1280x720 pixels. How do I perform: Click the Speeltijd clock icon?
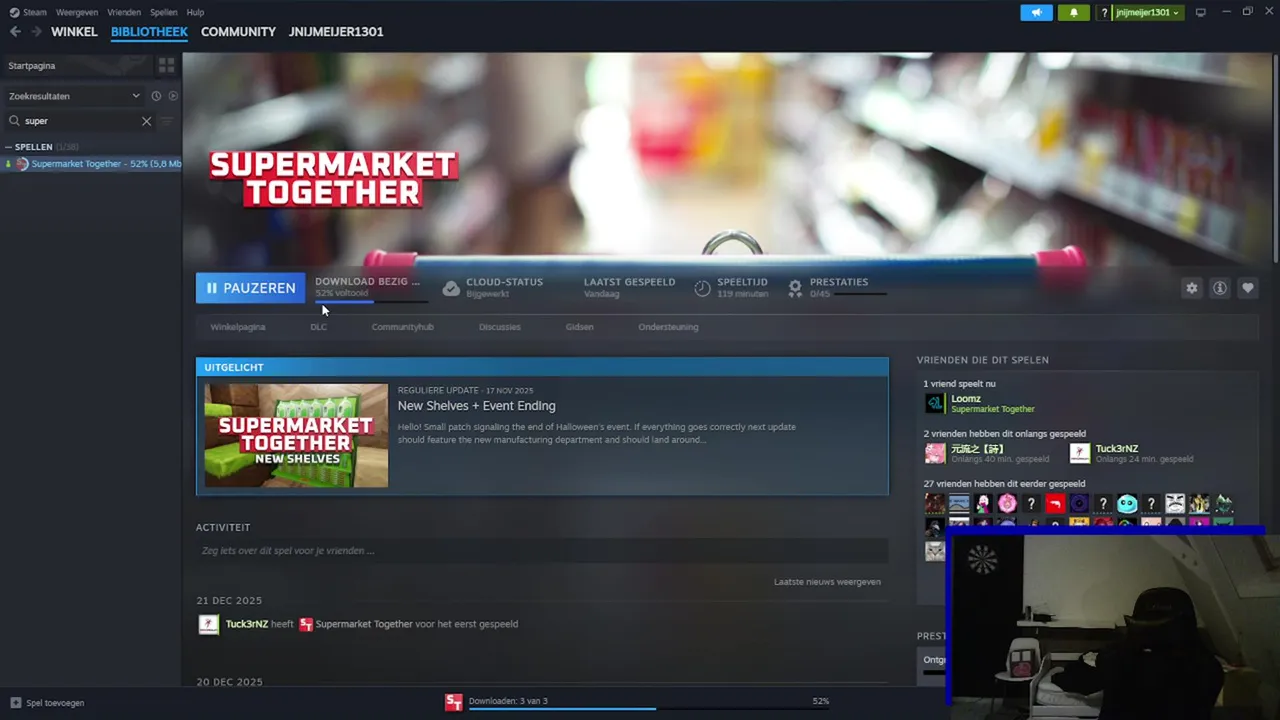(702, 288)
